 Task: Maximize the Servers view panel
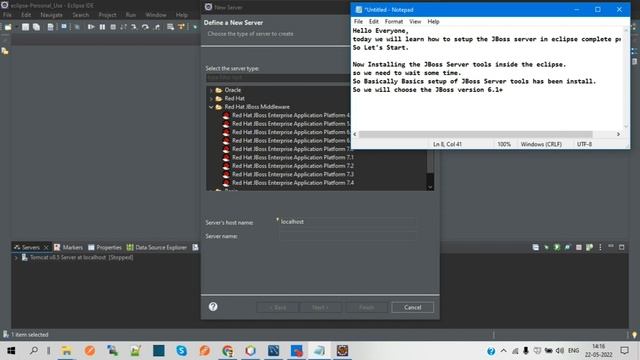[x=622, y=247]
